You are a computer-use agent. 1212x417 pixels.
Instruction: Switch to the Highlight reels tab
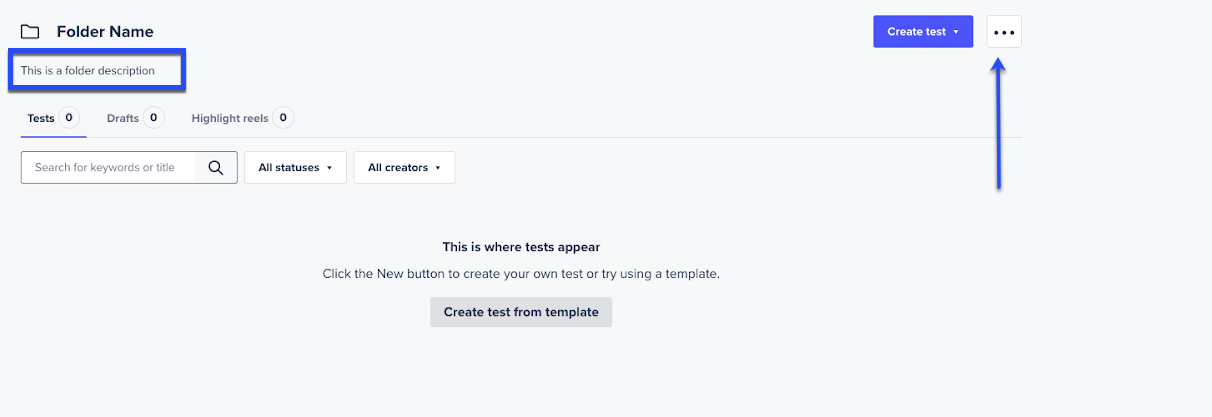[x=230, y=118]
